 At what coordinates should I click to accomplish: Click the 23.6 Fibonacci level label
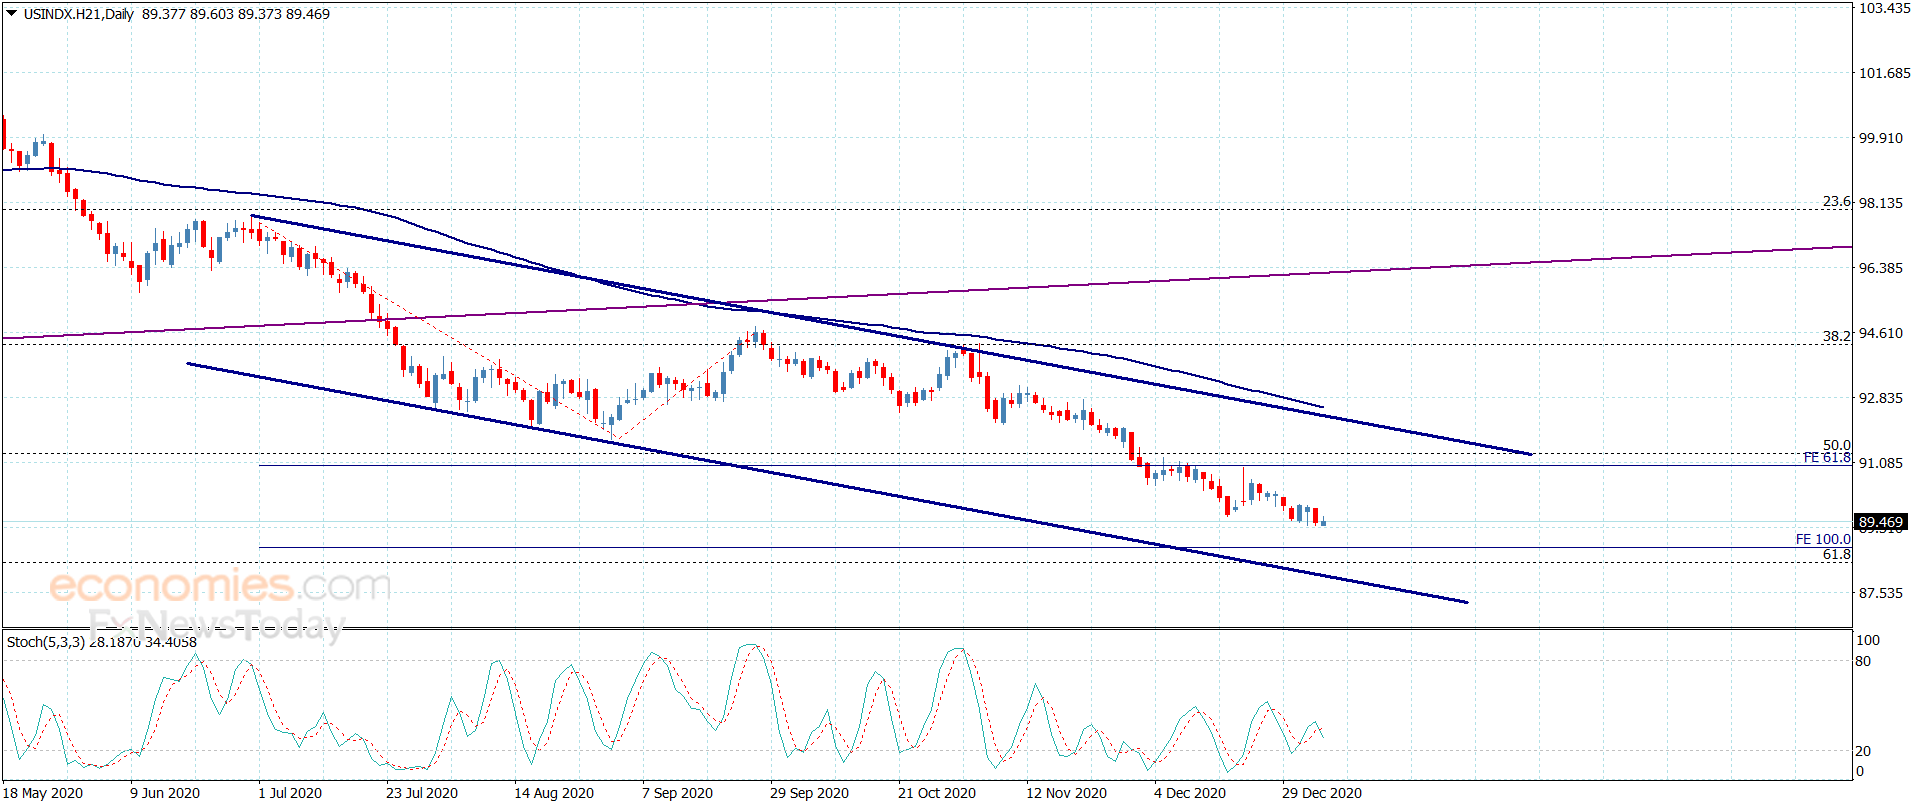click(x=1836, y=202)
